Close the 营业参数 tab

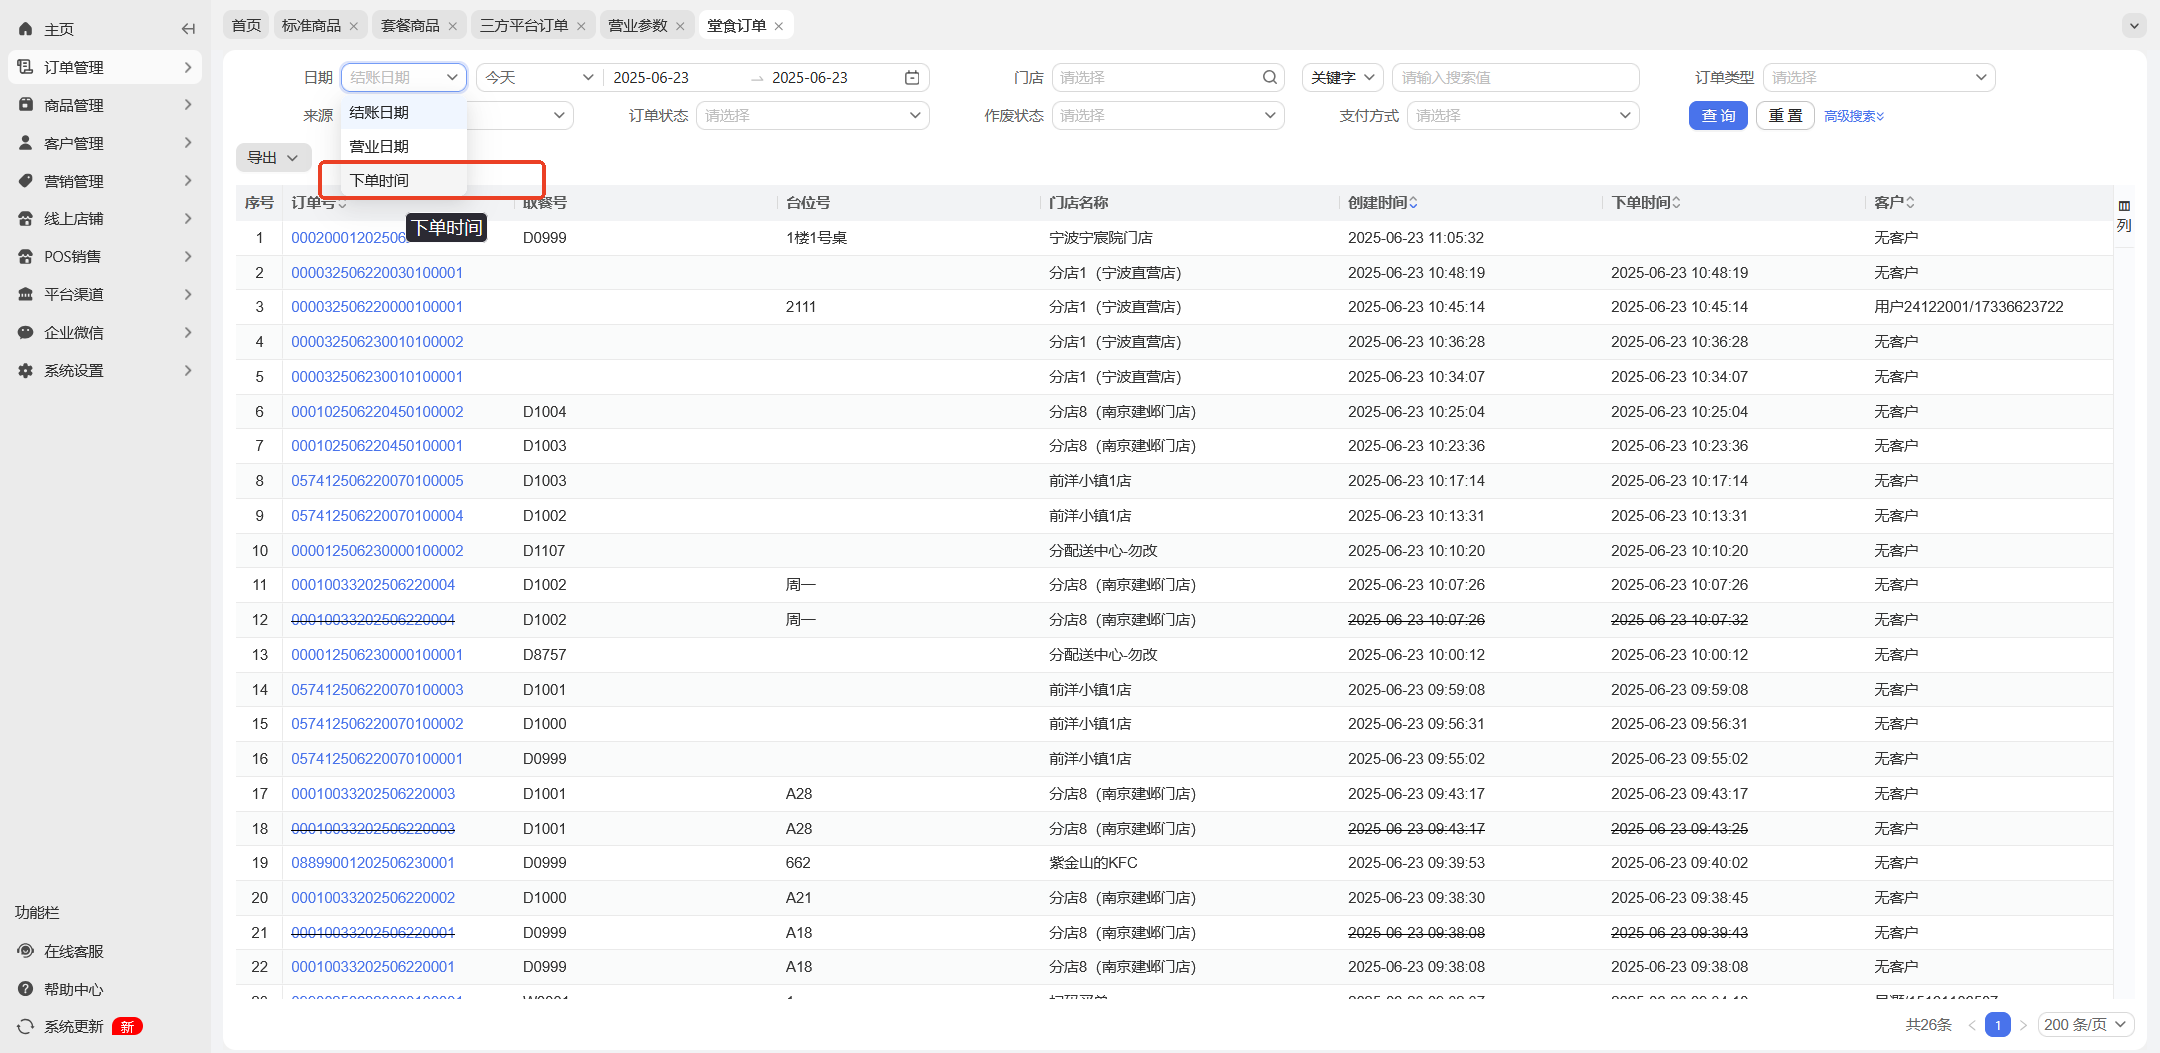coord(680,26)
